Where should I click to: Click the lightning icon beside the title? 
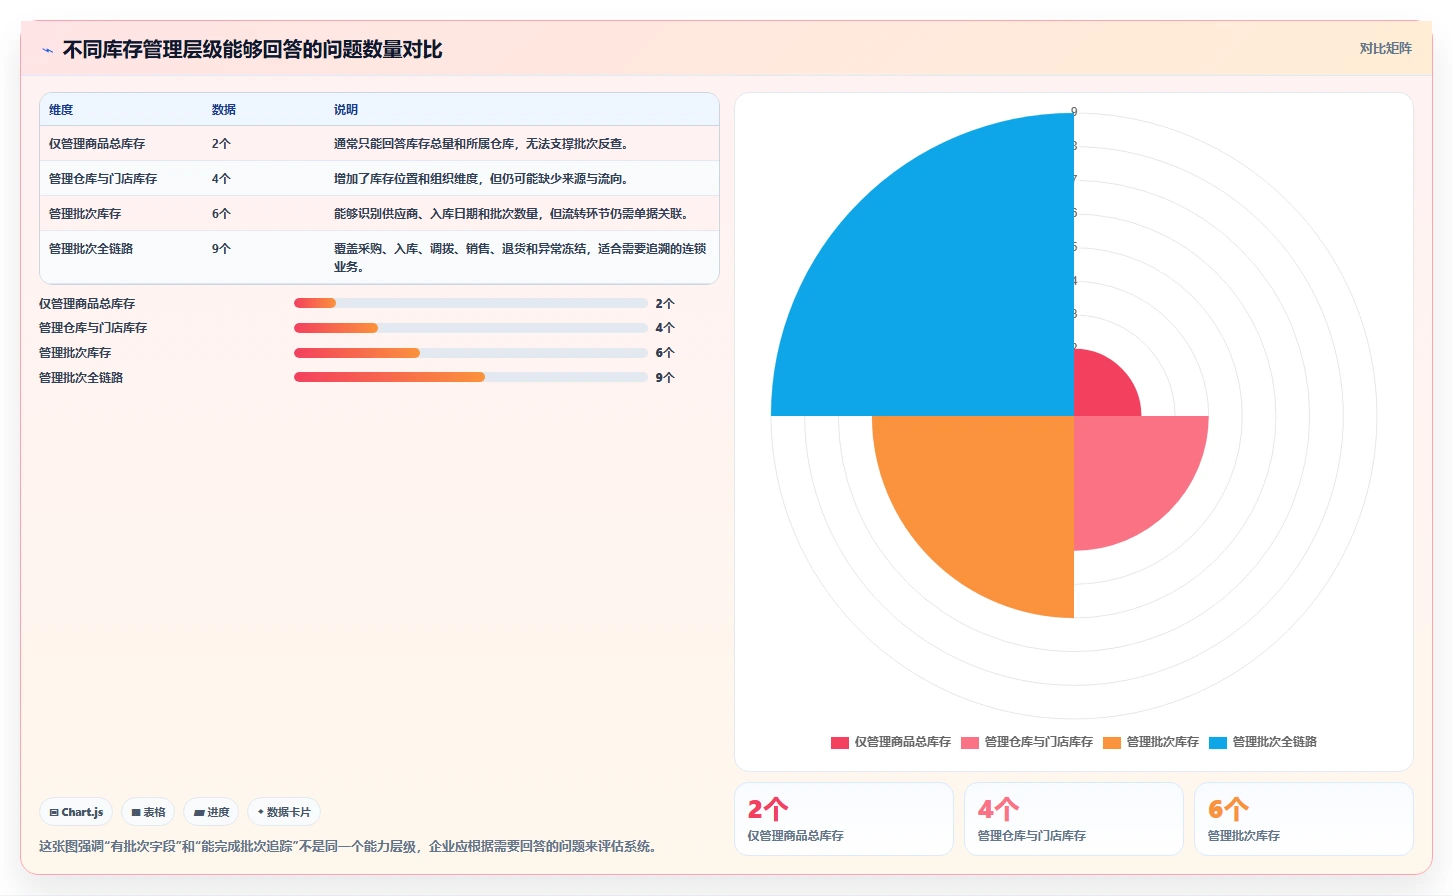(x=47, y=50)
